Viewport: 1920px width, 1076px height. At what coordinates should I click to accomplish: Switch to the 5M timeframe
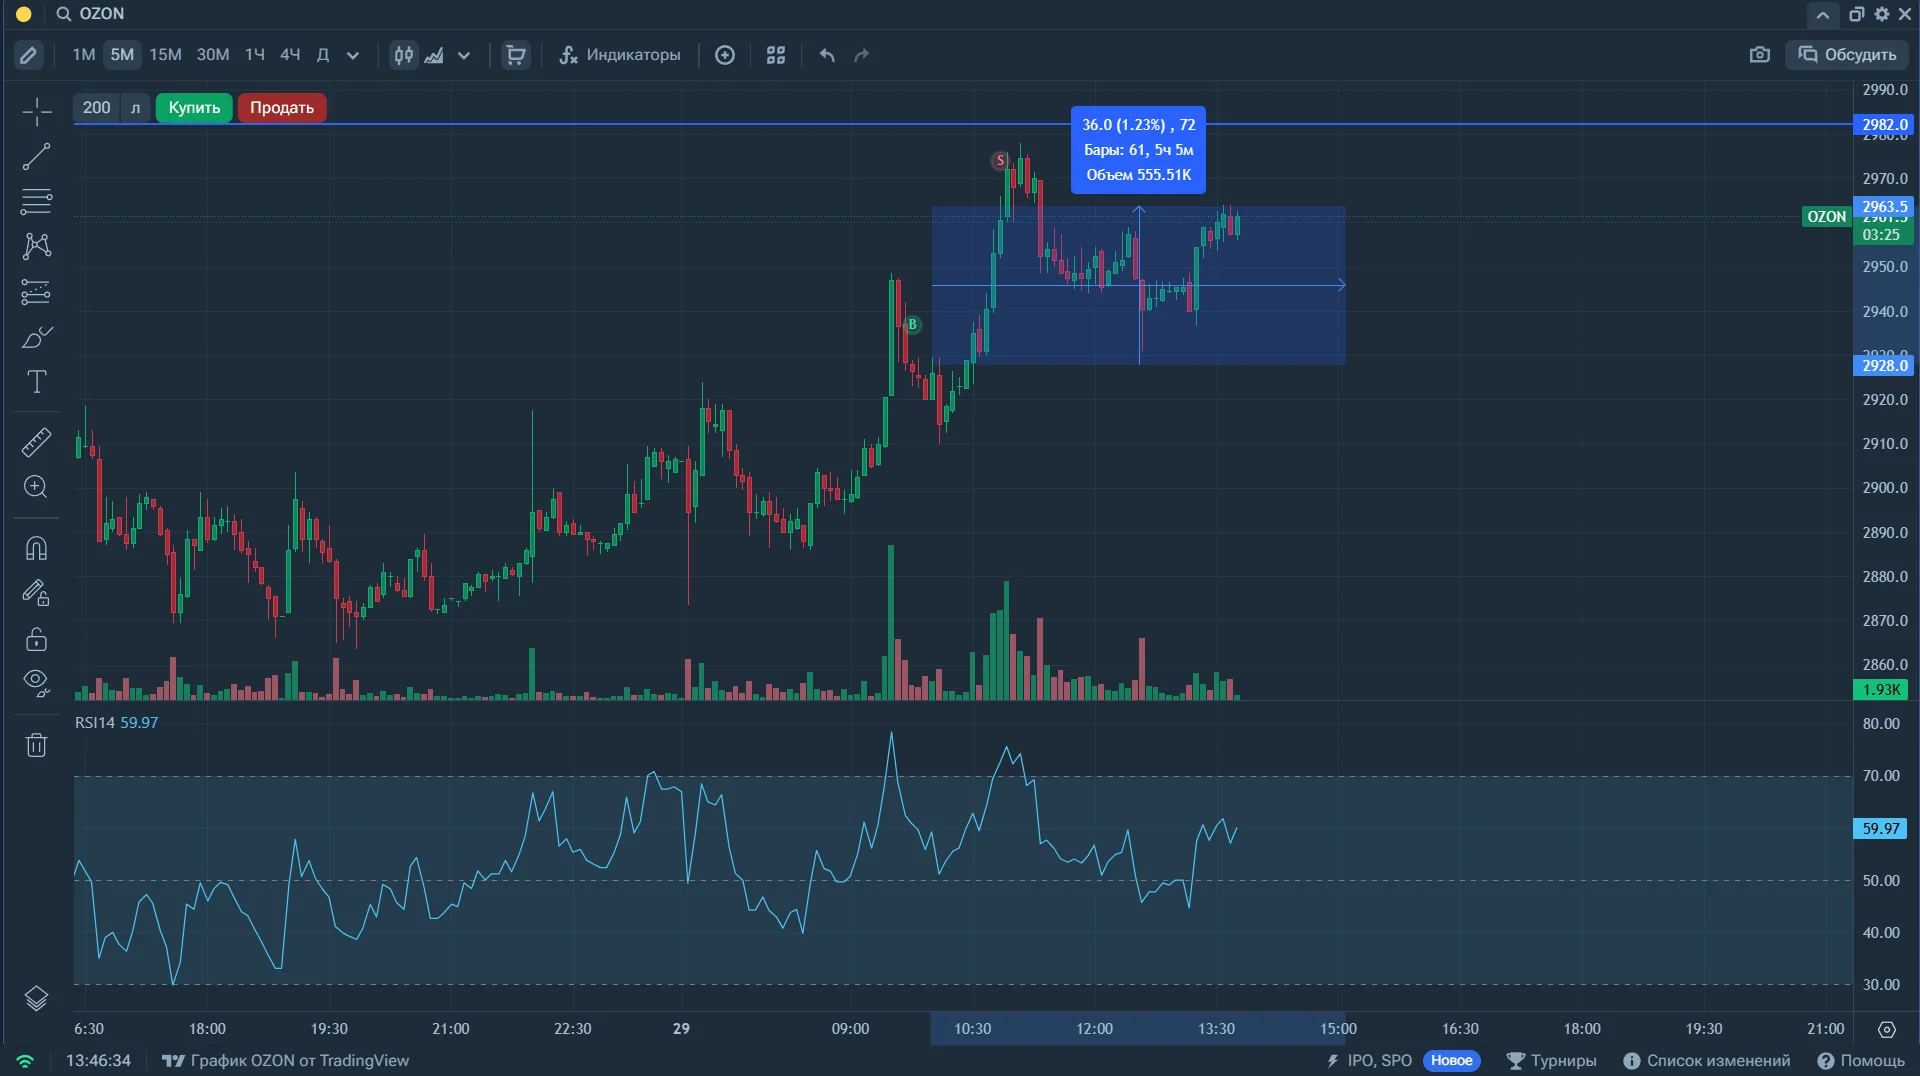(x=122, y=55)
